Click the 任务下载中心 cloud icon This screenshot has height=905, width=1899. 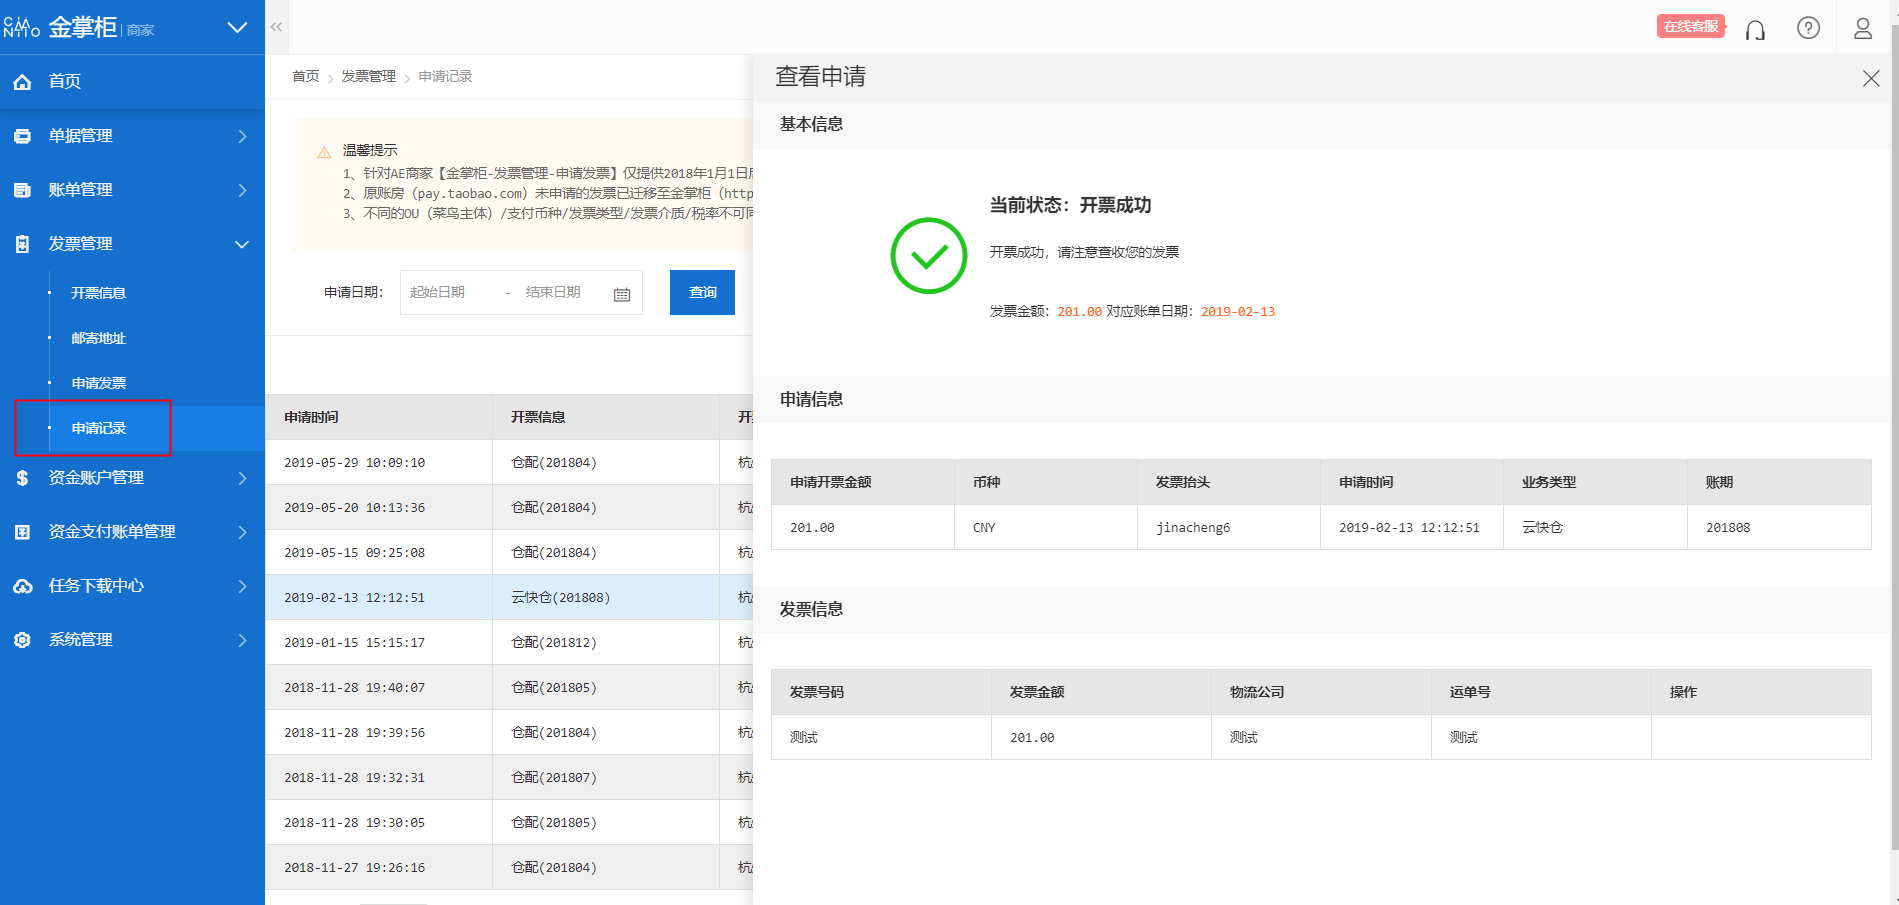(x=22, y=586)
